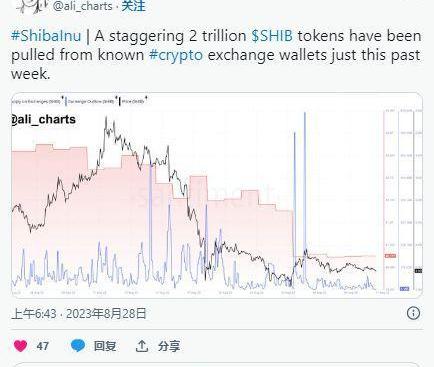434x367 pixels.
Task: Click the profile avatar image
Action: (x=32, y=6)
